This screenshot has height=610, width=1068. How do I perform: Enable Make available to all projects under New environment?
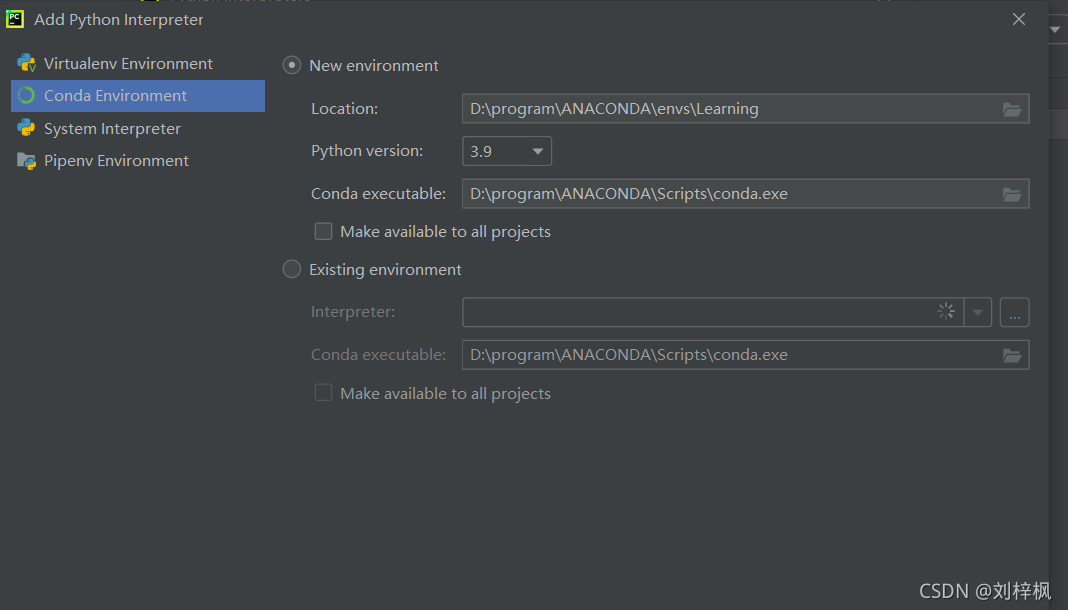324,231
